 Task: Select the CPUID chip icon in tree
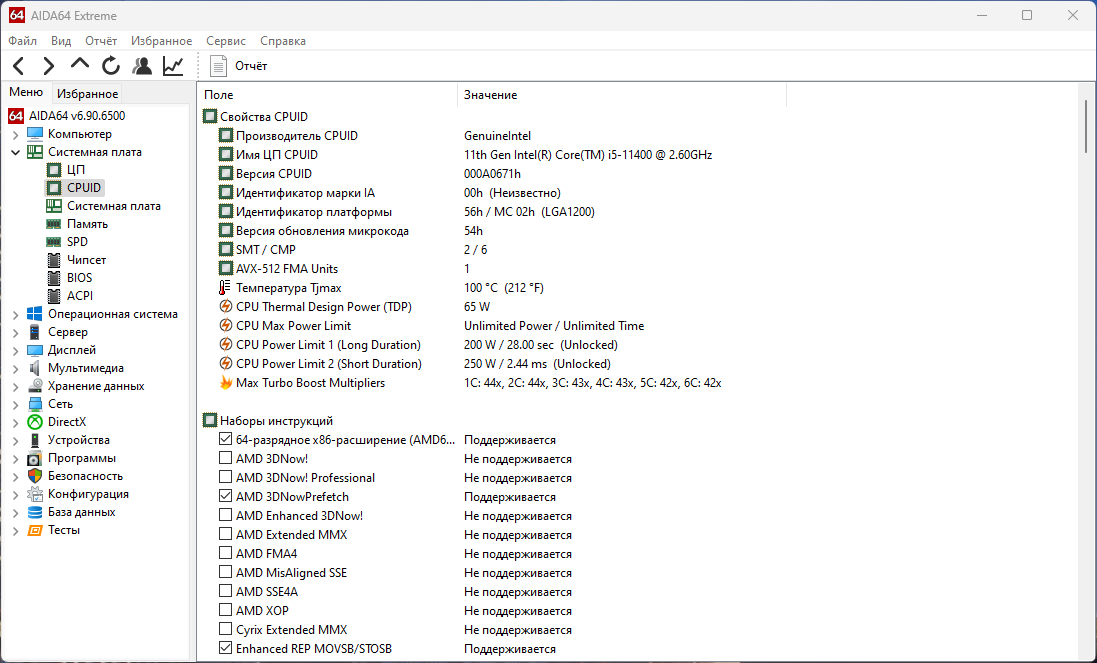point(54,188)
